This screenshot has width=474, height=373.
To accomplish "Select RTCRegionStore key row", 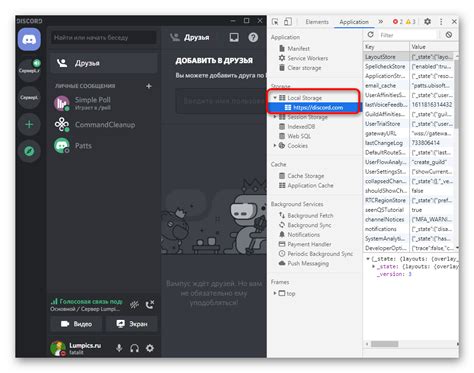I will (x=409, y=200).
